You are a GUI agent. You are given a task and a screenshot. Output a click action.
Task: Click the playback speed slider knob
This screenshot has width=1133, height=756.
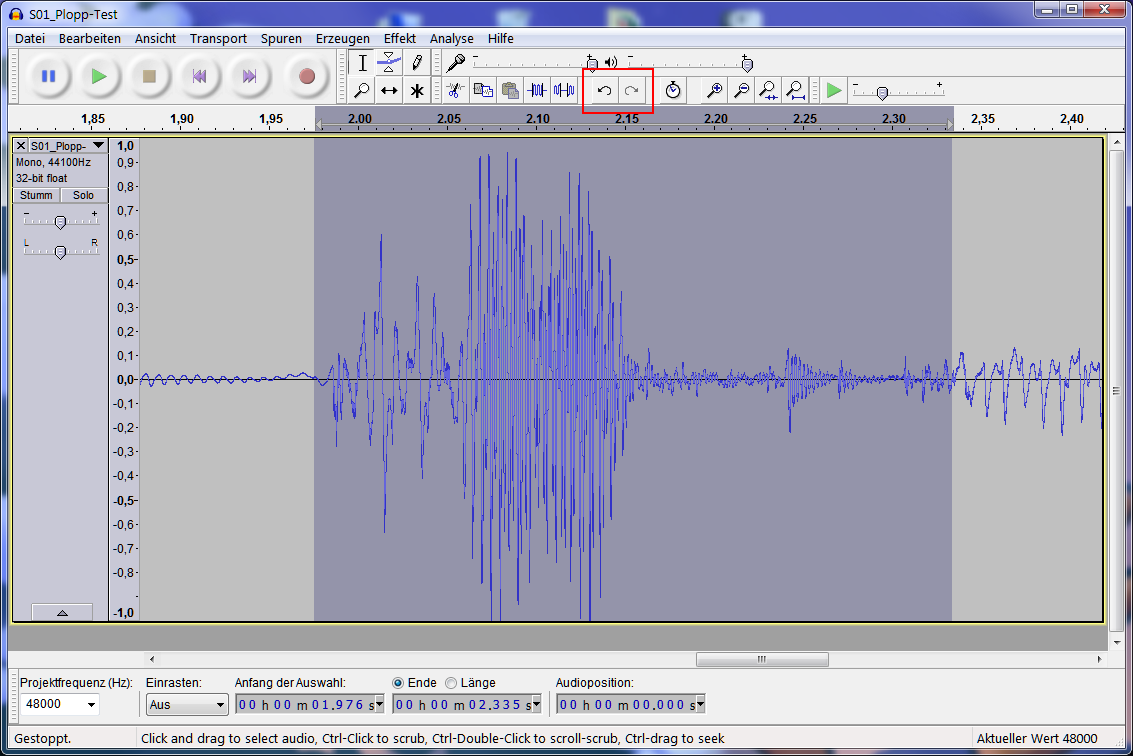click(882, 93)
